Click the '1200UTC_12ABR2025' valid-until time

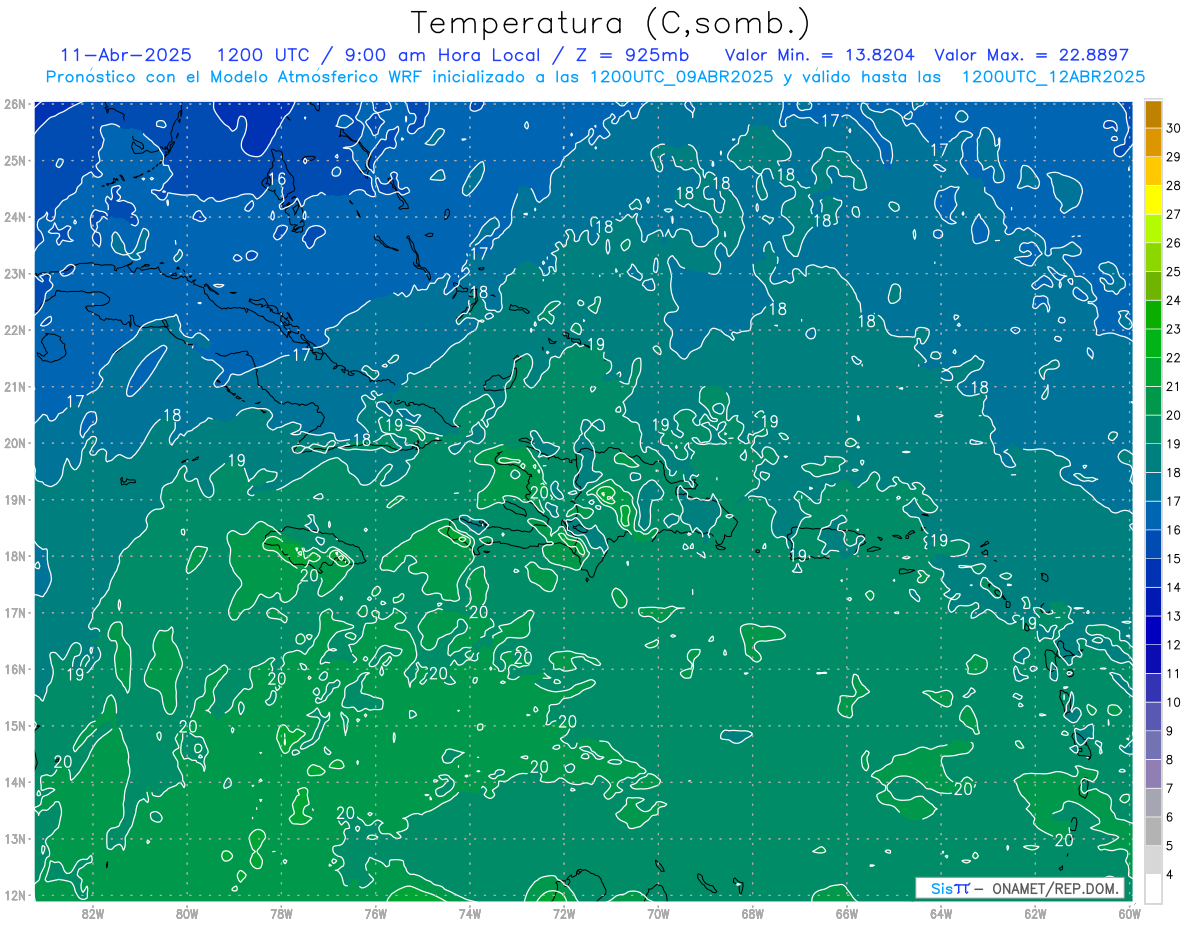1053,77
